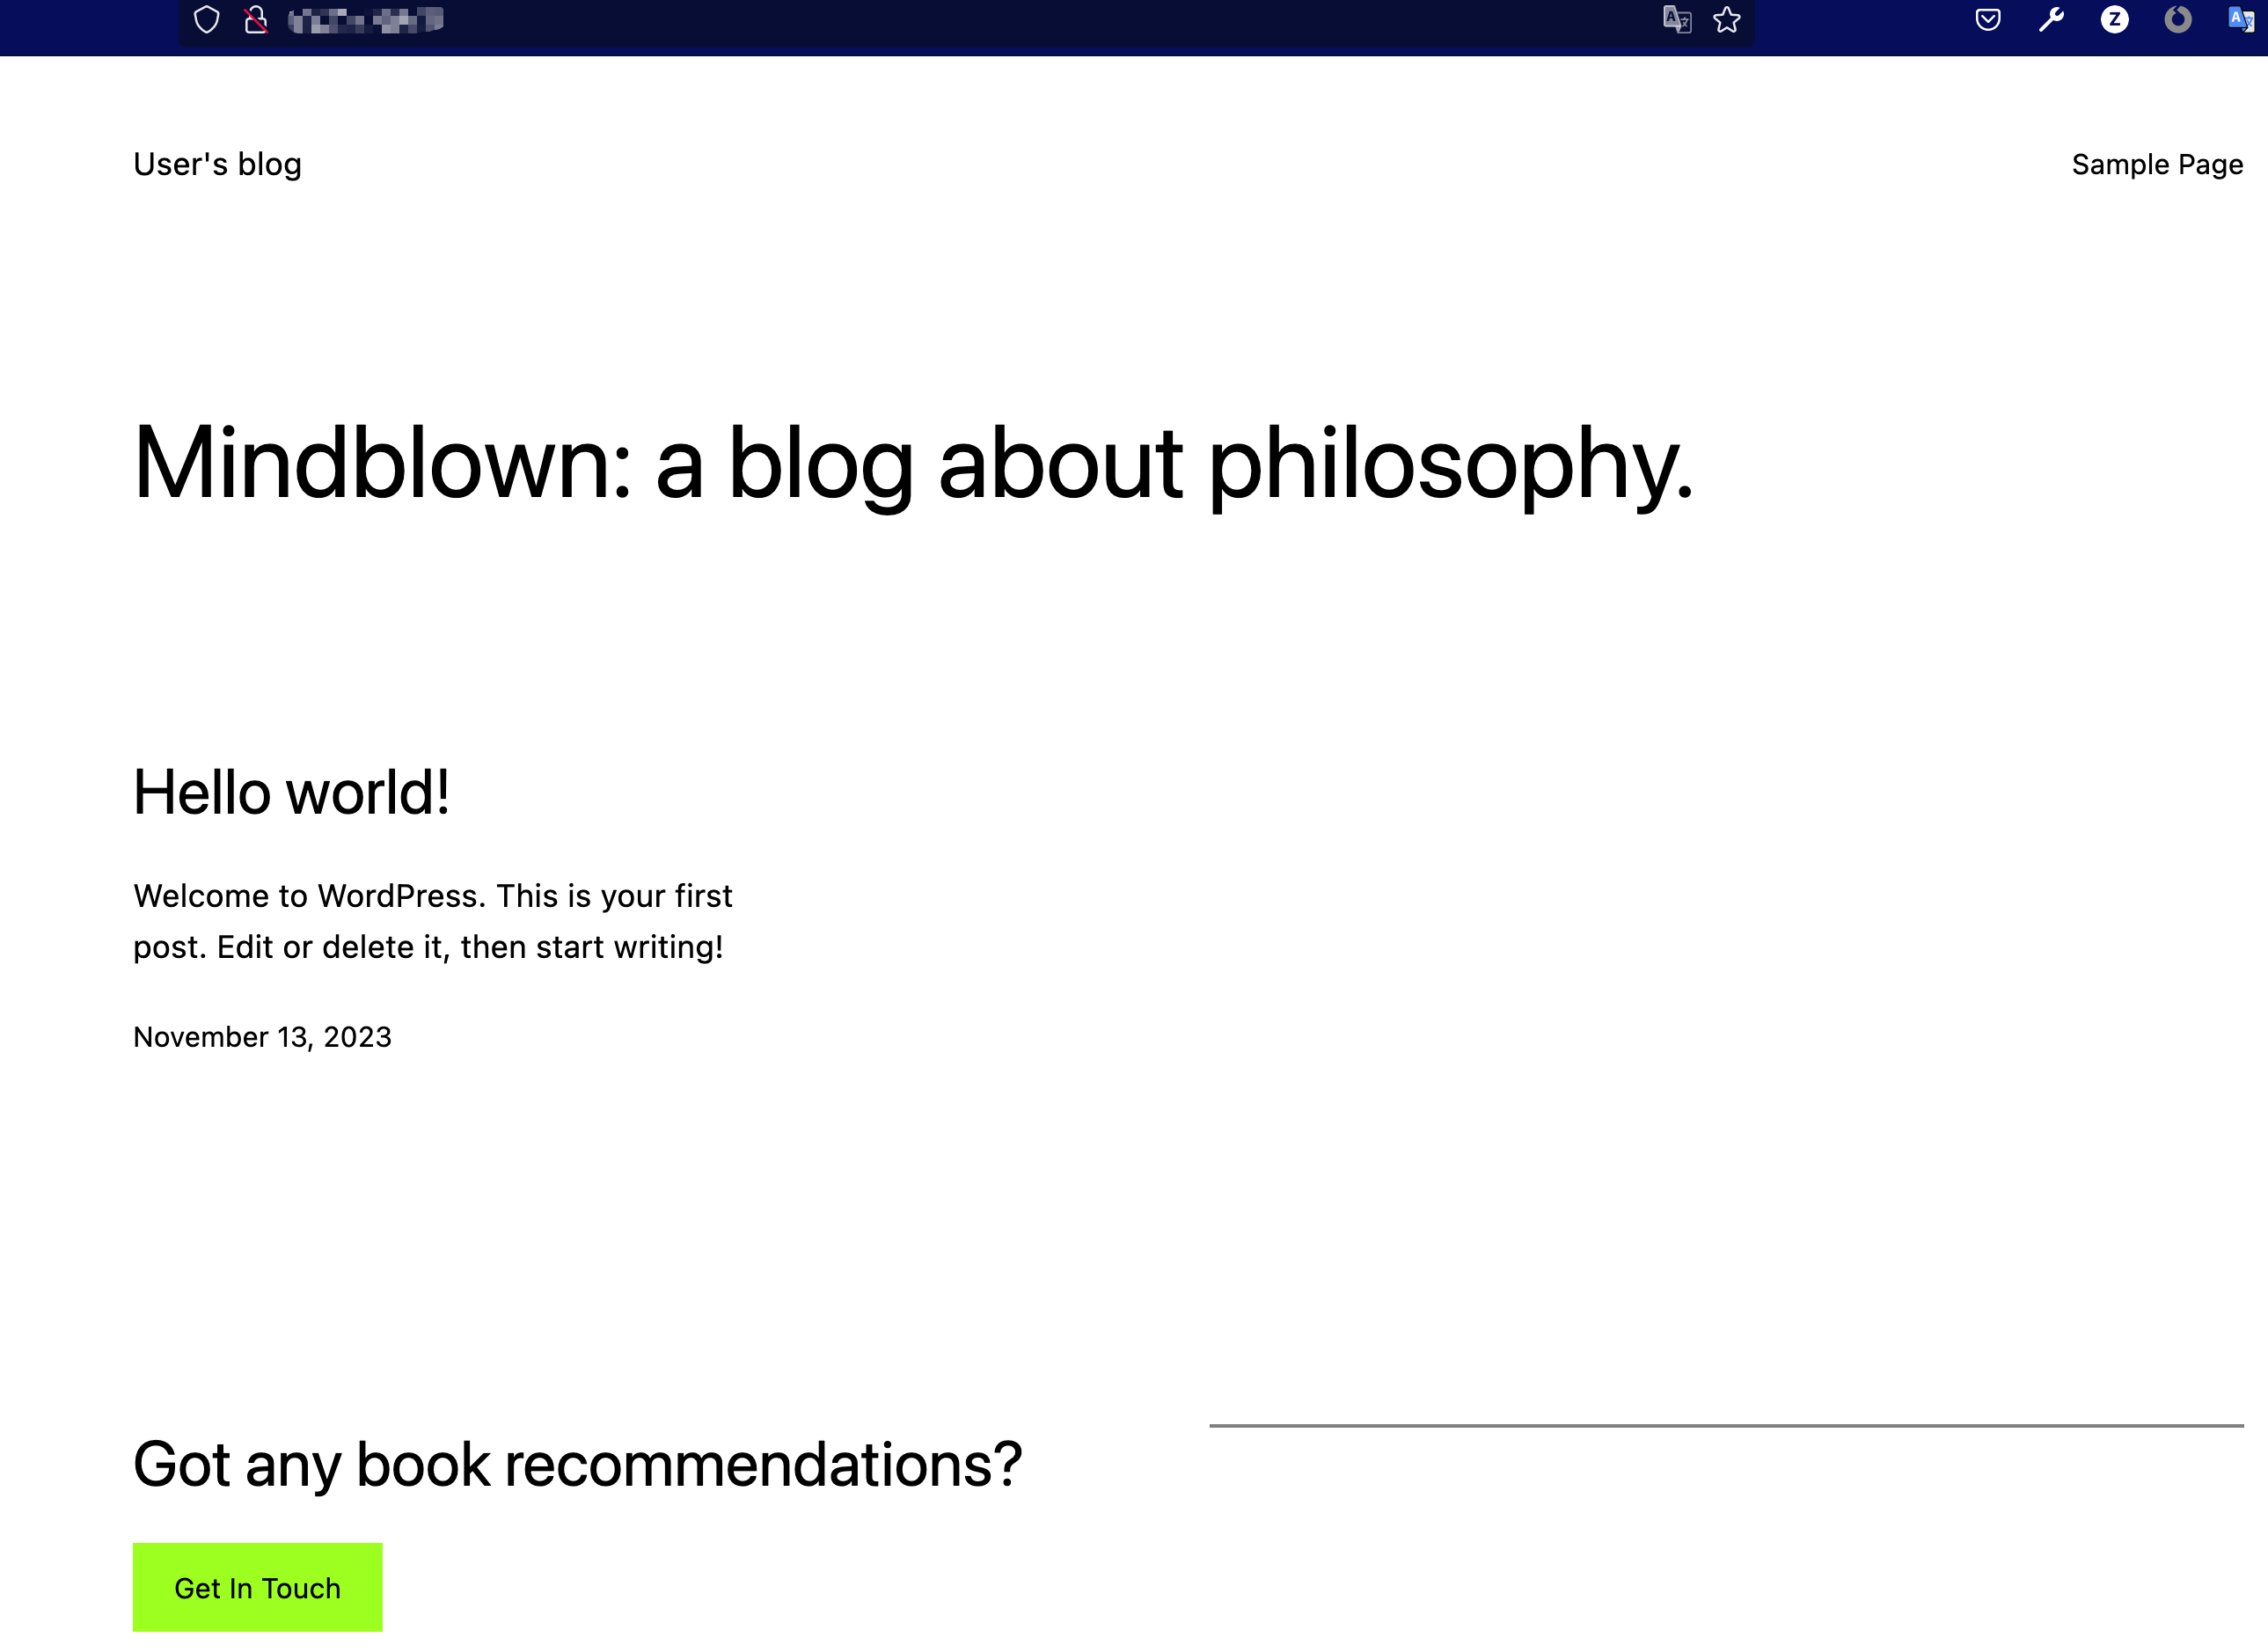This screenshot has height=1652, width=2268.
Task: Open the wrench developer tools icon
Action: (2051, 20)
